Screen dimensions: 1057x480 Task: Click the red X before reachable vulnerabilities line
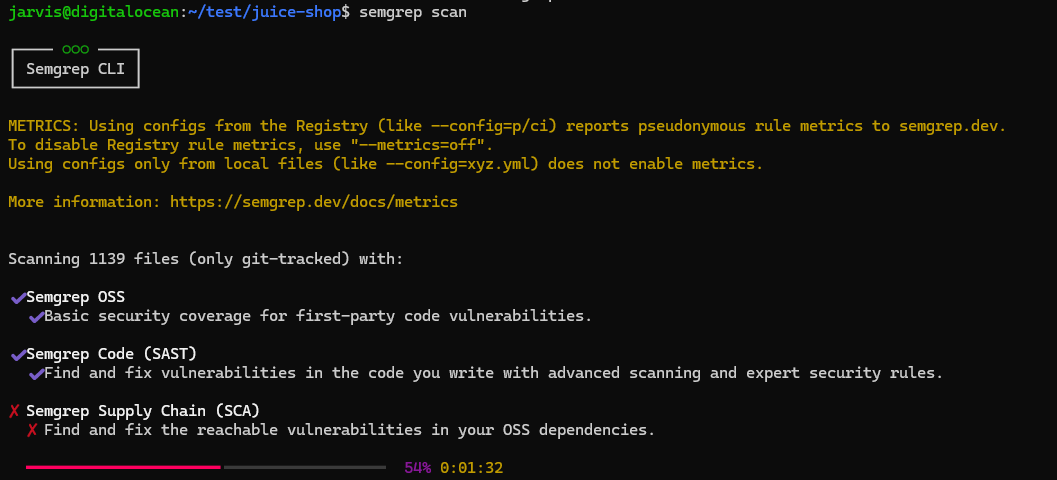[32, 430]
